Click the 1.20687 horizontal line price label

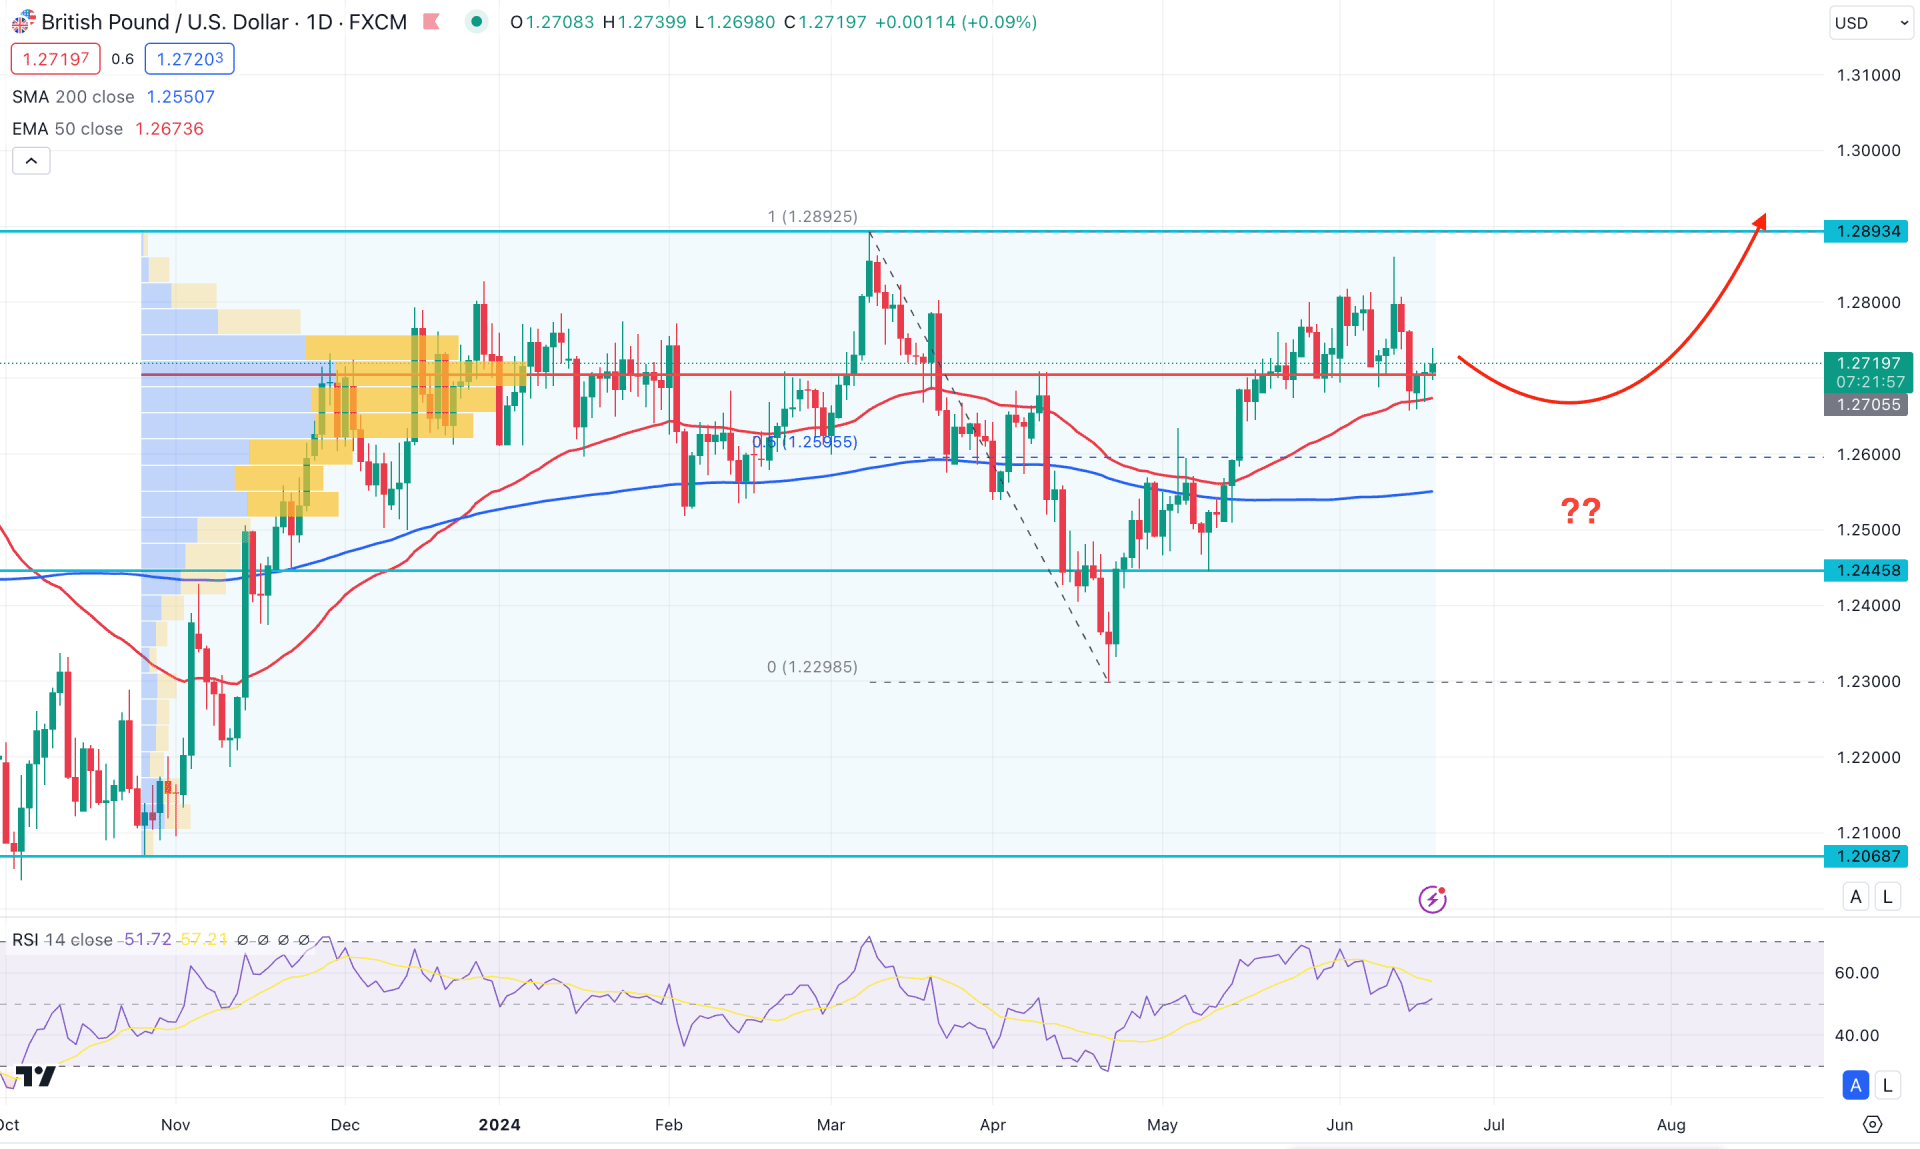click(1867, 856)
